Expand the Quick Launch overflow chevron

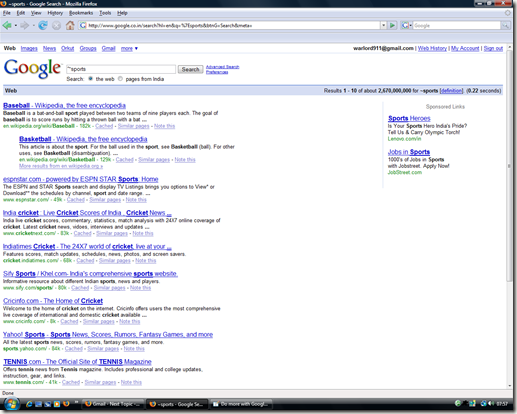(76, 402)
